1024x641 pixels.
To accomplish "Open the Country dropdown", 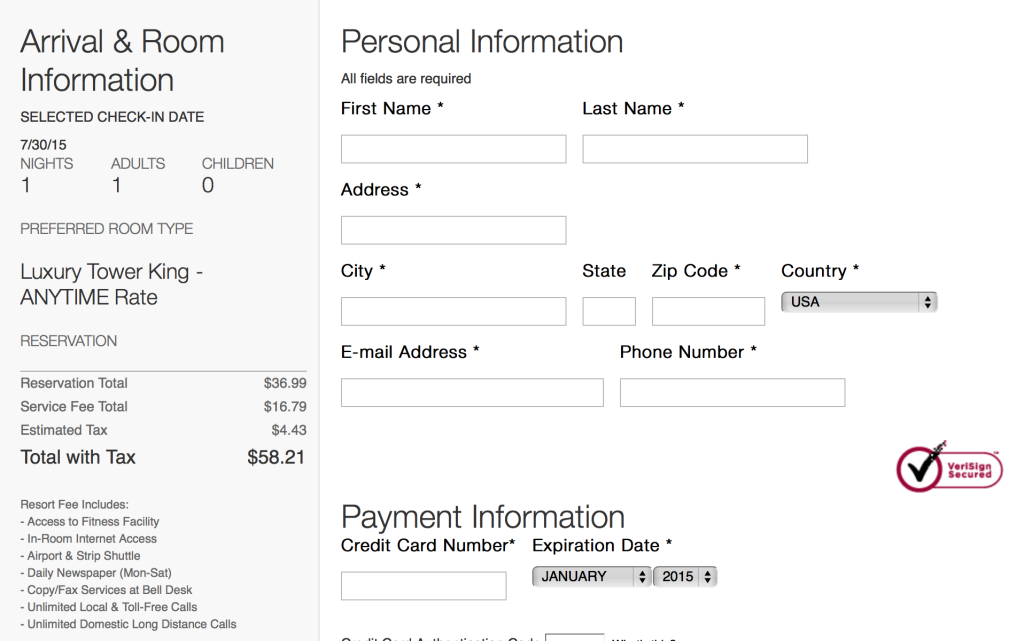I will [x=858, y=301].
